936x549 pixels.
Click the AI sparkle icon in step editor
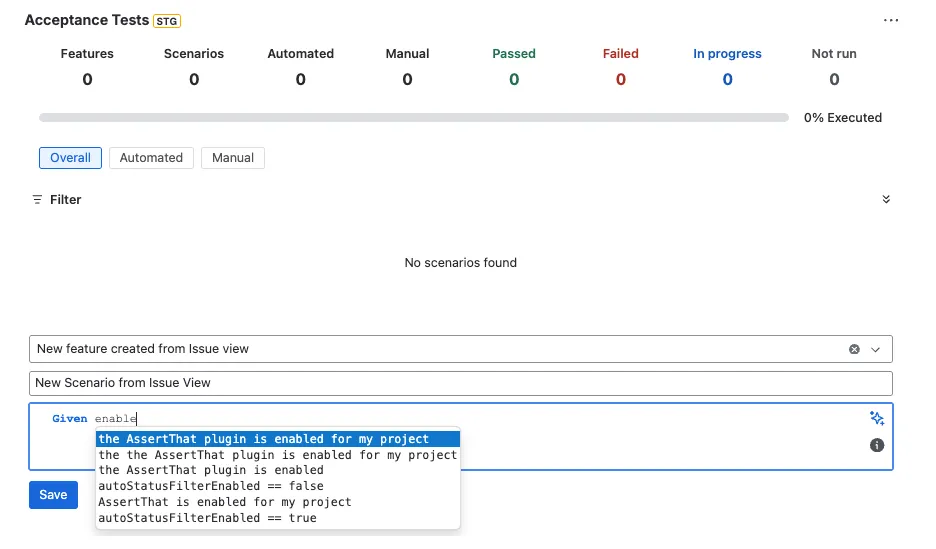[x=876, y=418]
